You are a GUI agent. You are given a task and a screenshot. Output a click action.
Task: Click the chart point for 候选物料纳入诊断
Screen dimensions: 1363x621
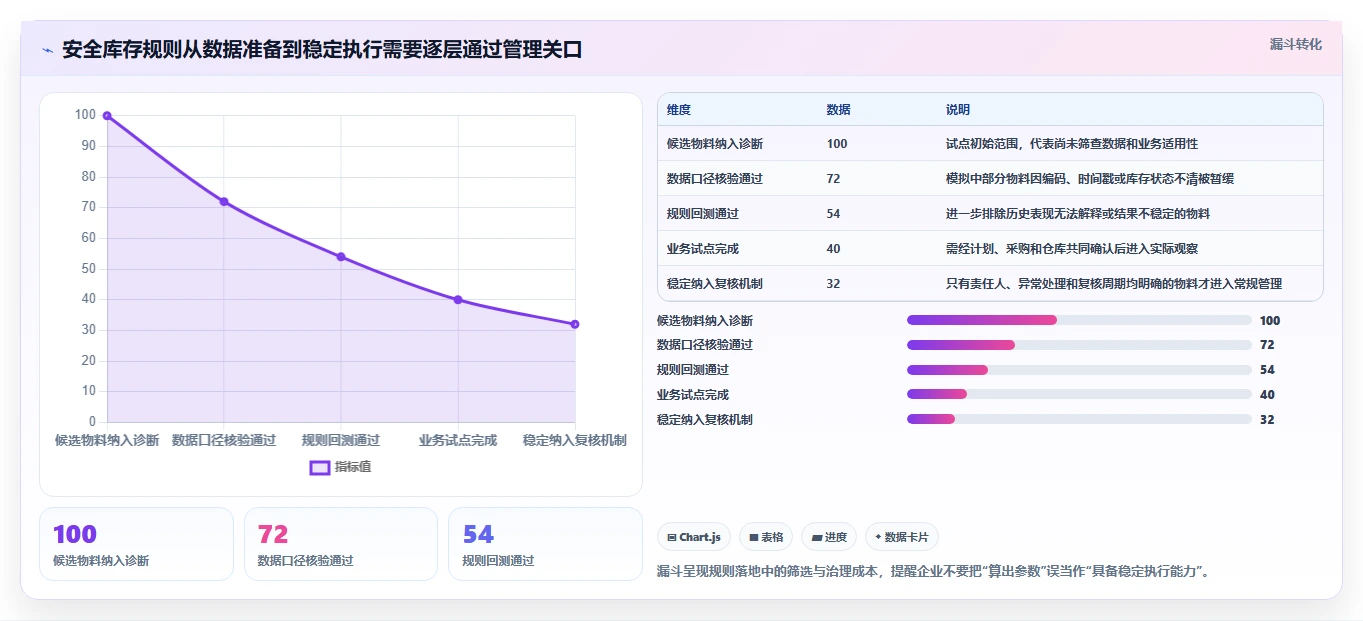(x=107, y=116)
